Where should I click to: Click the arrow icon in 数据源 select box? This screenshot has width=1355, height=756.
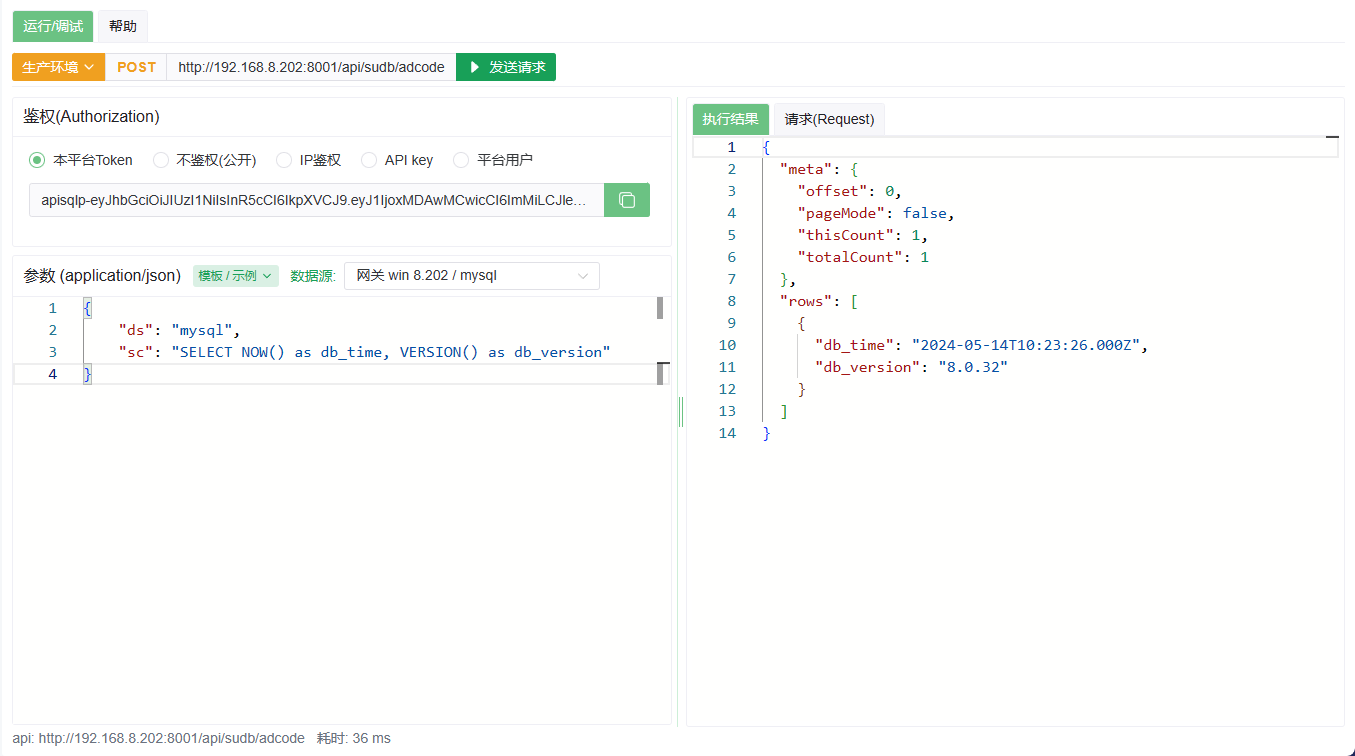click(583, 276)
